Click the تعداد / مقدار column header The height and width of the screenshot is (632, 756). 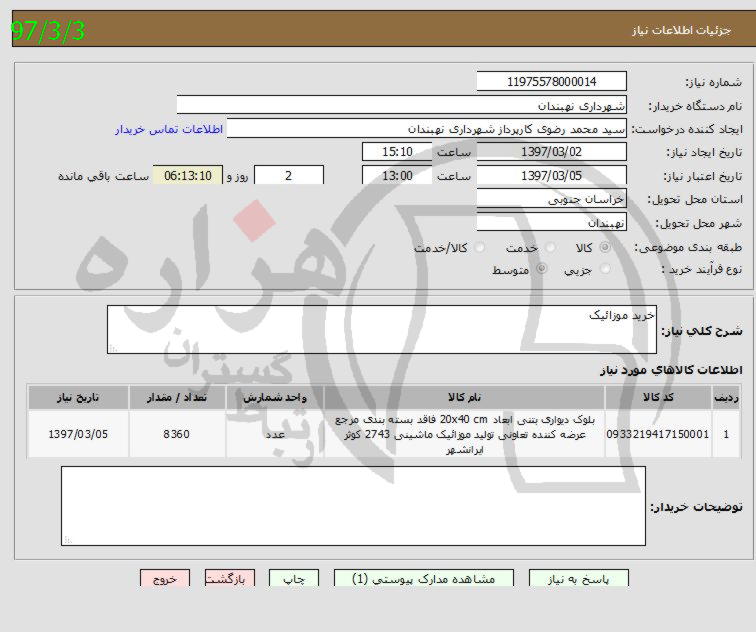[177, 397]
